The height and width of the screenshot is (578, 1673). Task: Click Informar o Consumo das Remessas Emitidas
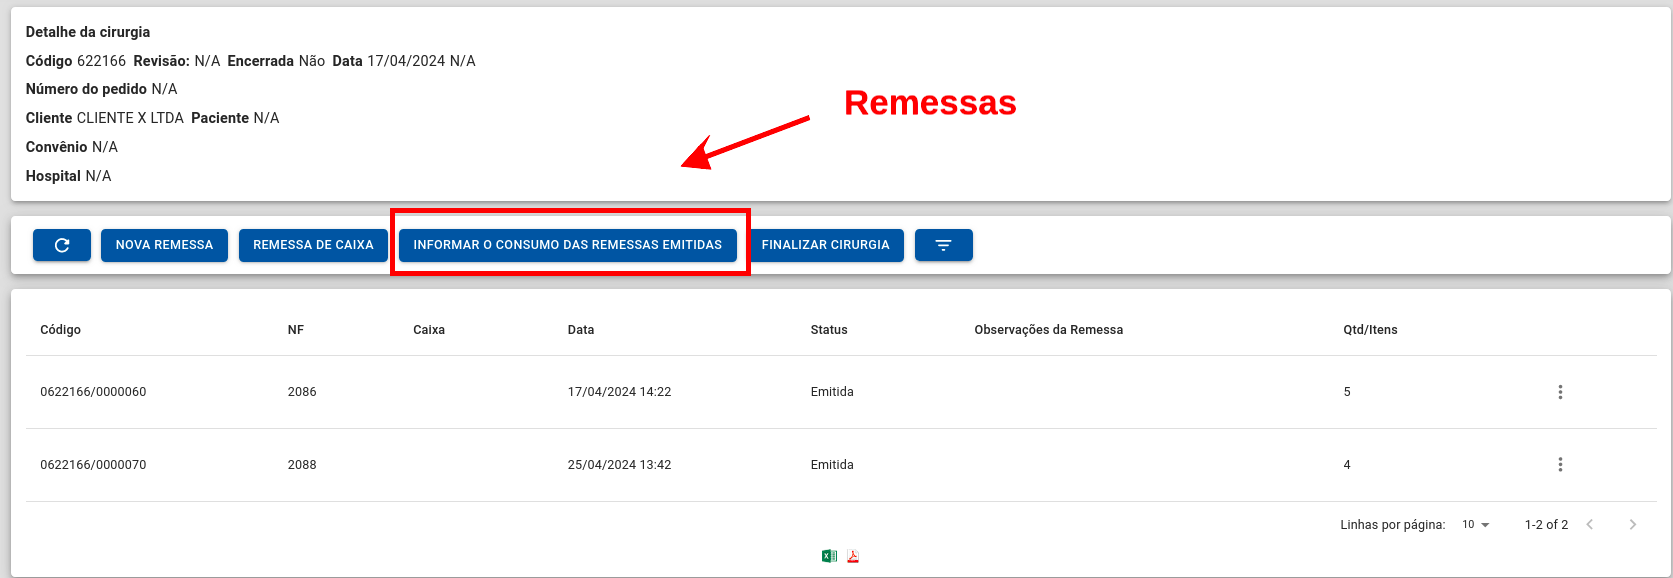pyautogui.click(x=567, y=245)
